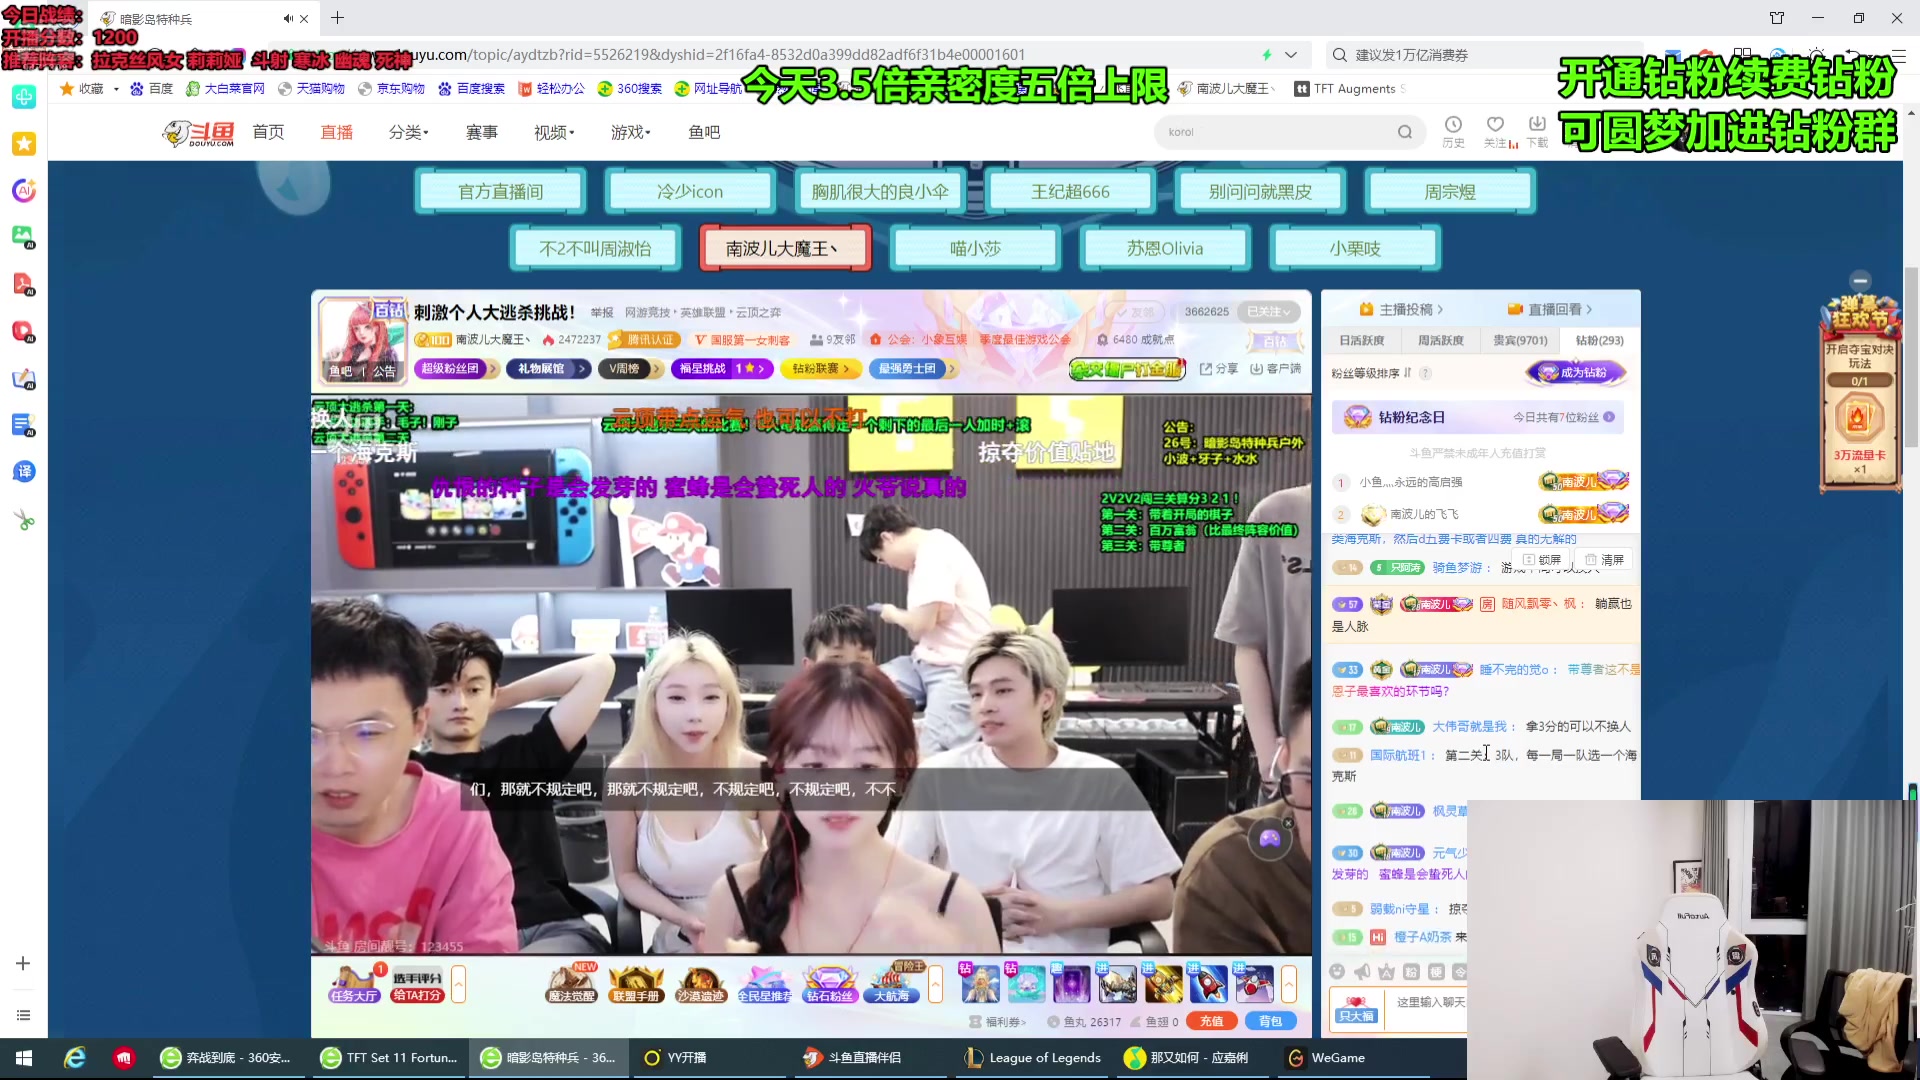
Task: Toggle 粉丝等级排序 fan level sorting
Action: 1370,373
